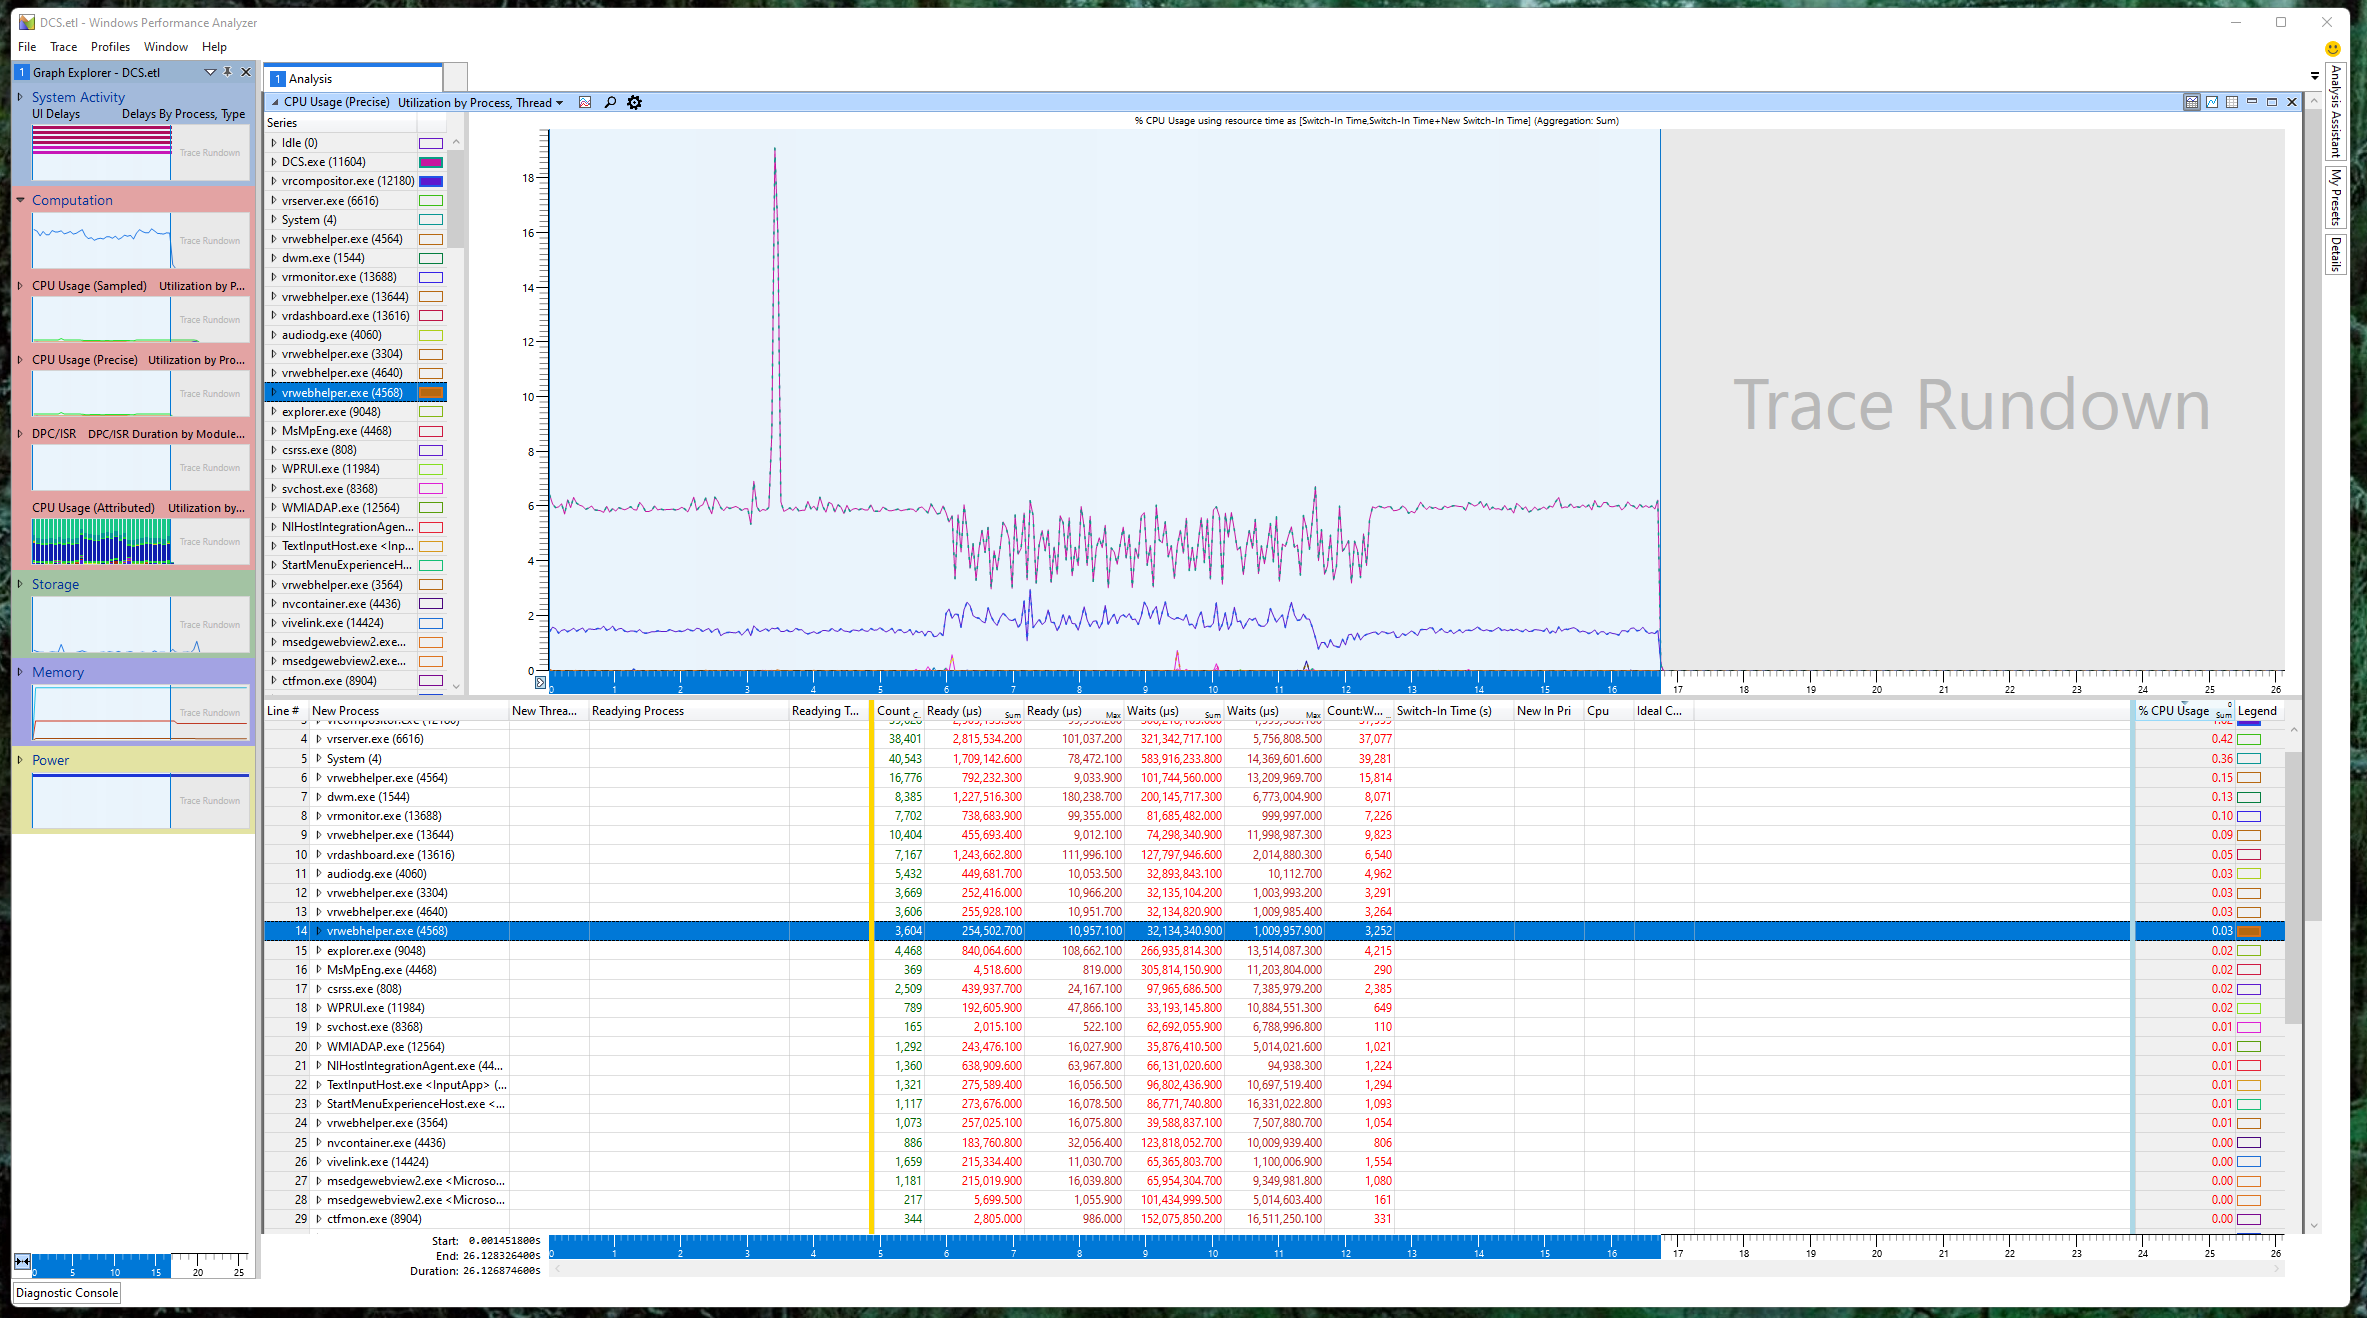This screenshot has height=1318, width=2367.
Task: Click the magnifier search icon in graph toolbar
Action: pos(610,102)
